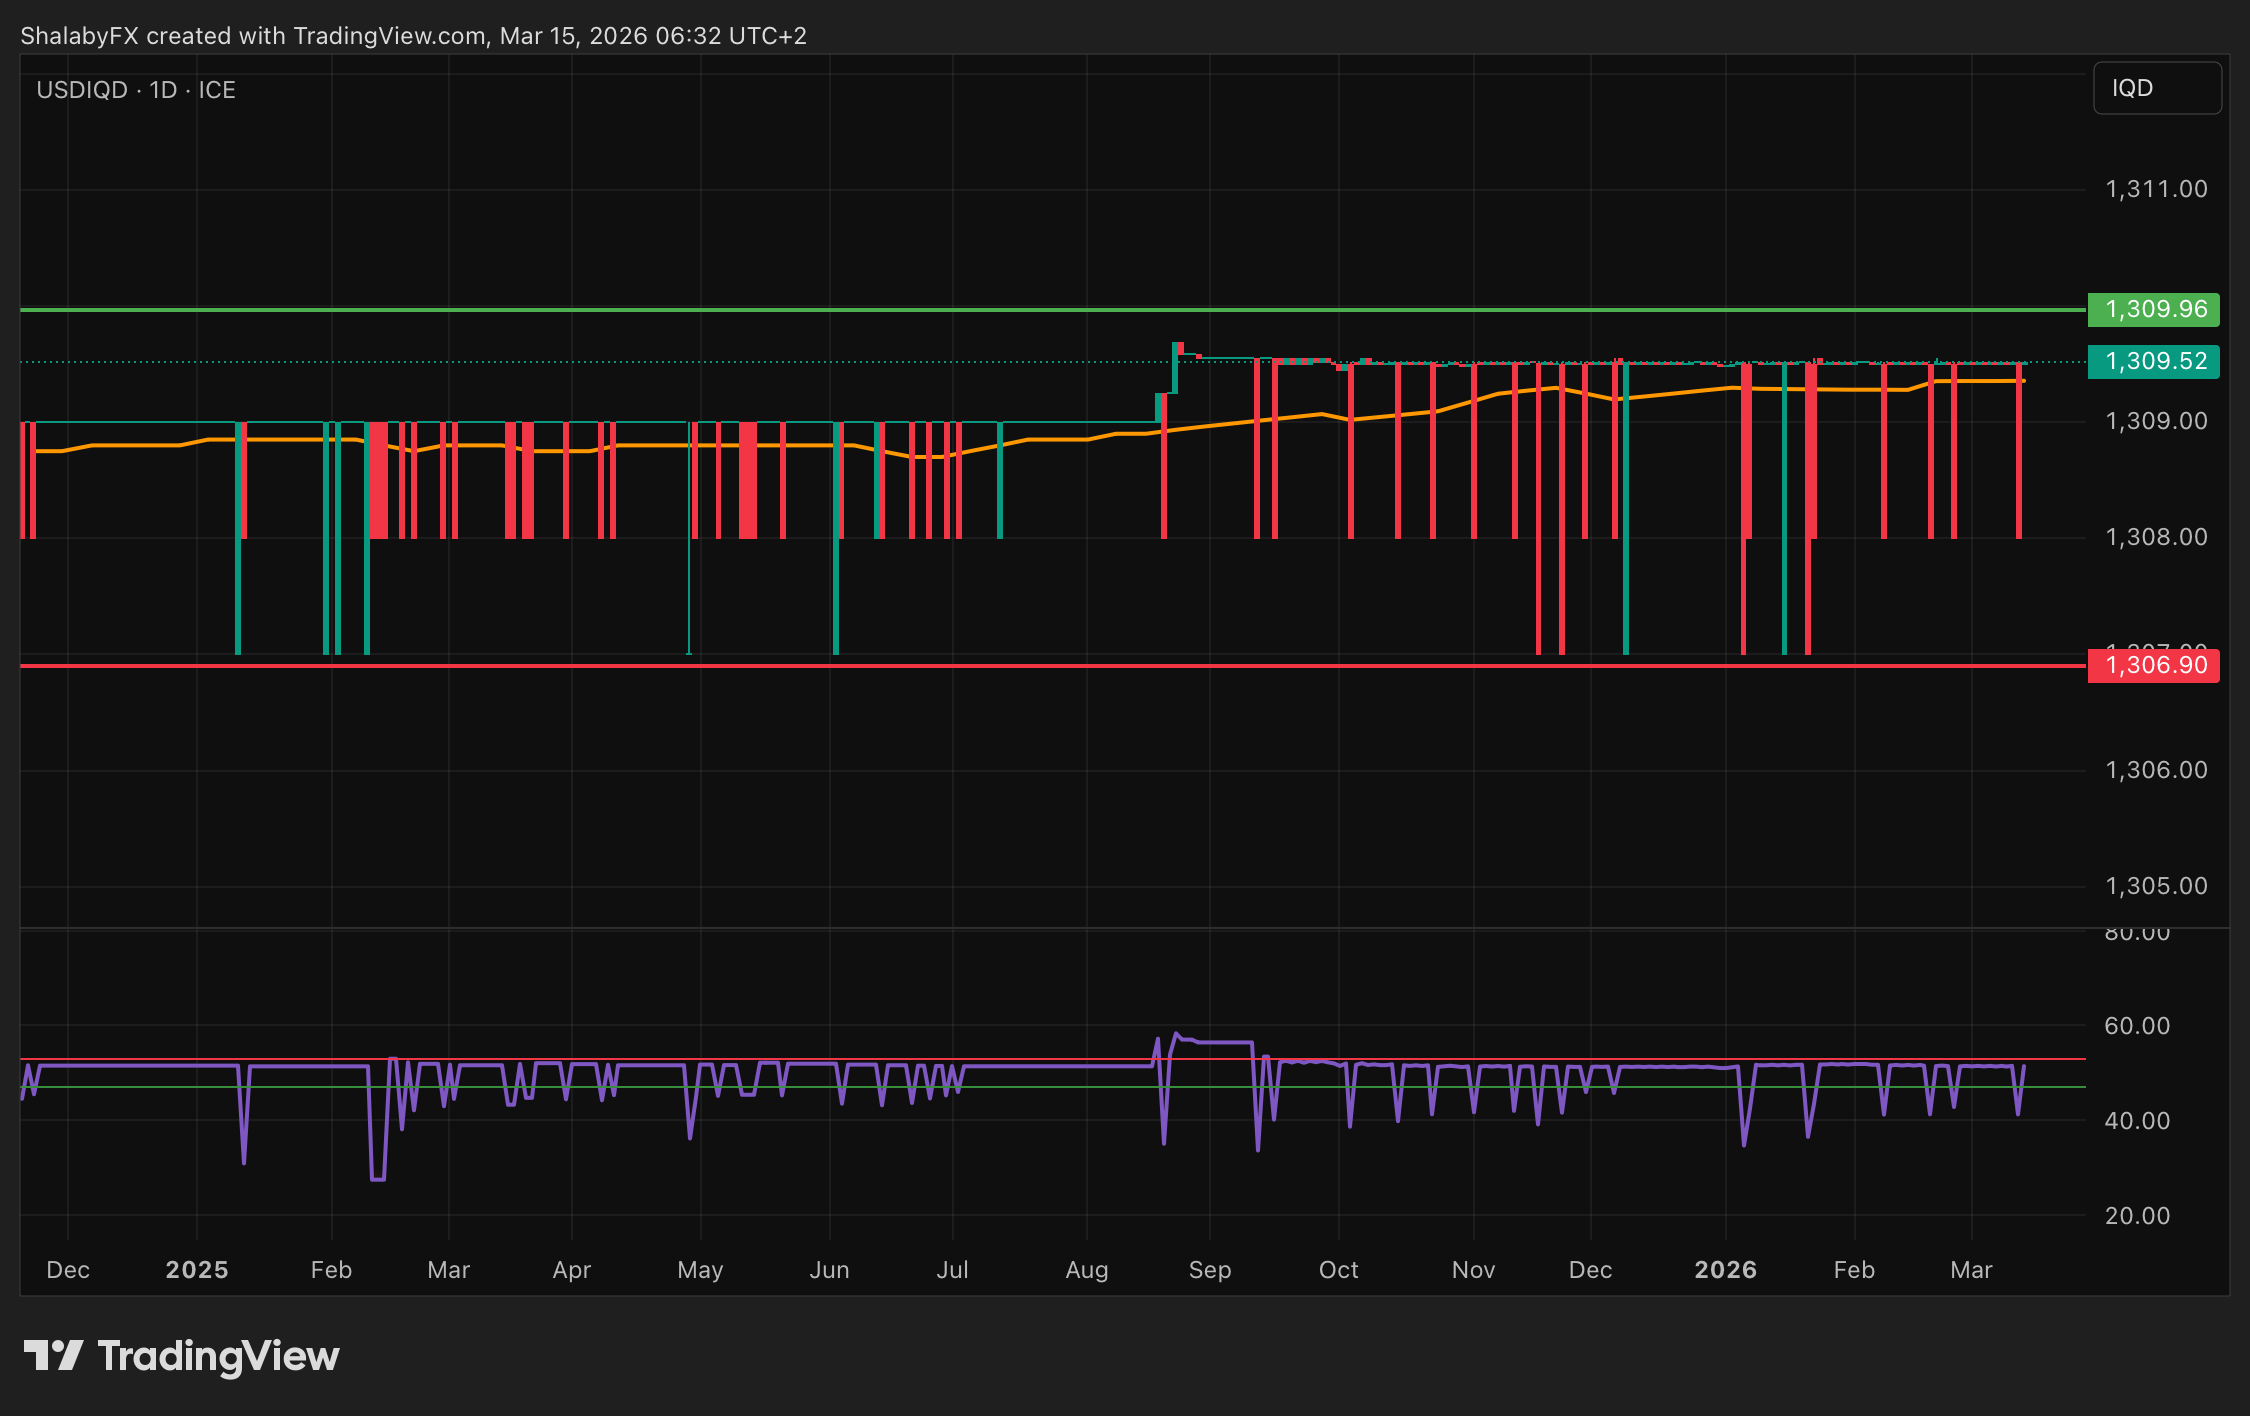Click the 20.00 level on indicator scale
Viewport: 2250px width, 1416px height.
[2137, 1216]
